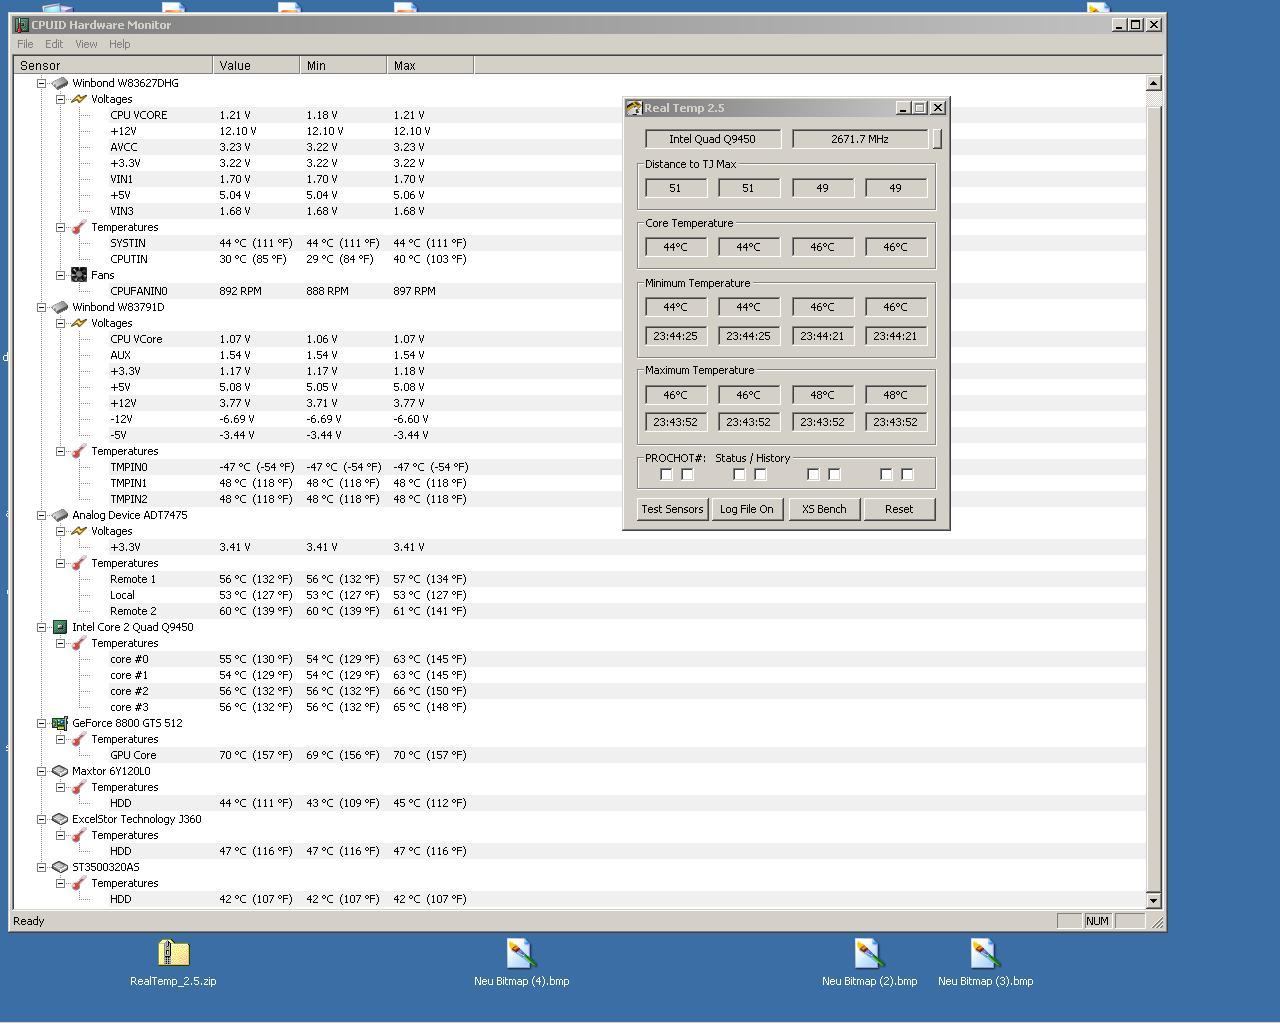Toggle PROCHOT history checkbox for core 2
This screenshot has width=1280, height=1024.
click(834, 474)
